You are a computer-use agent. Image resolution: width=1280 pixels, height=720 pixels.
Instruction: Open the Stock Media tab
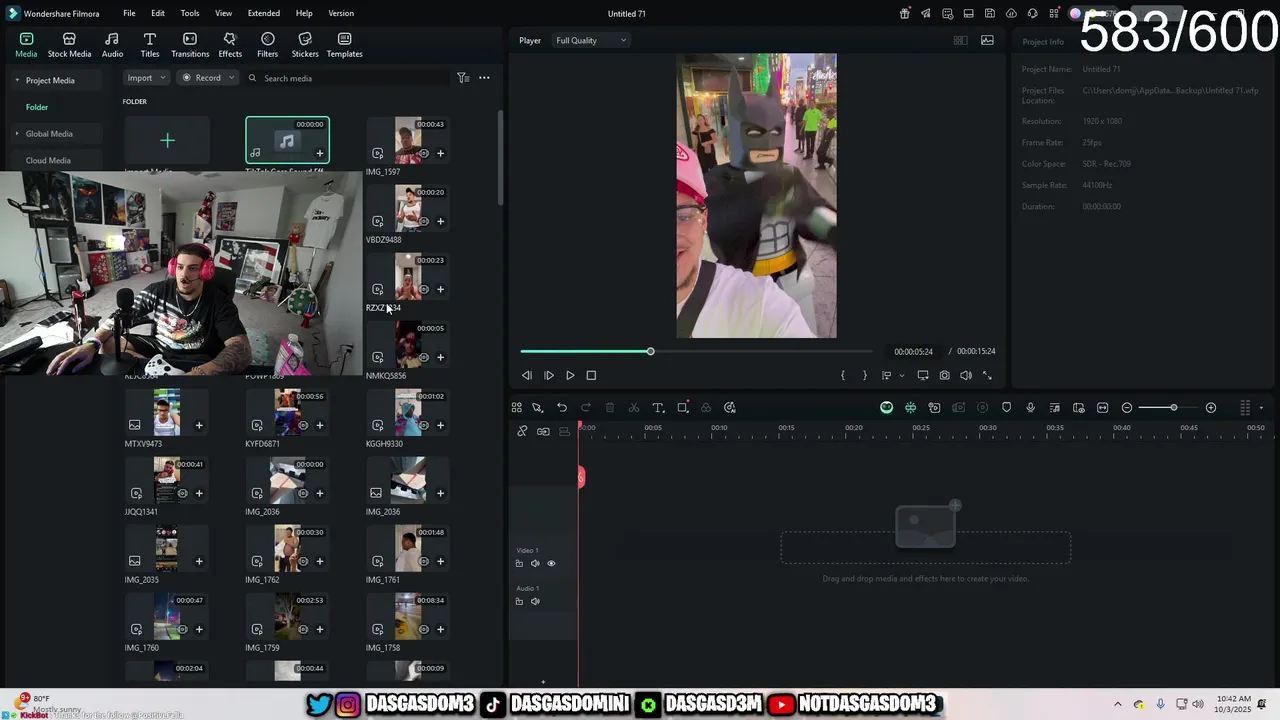tap(69, 45)
